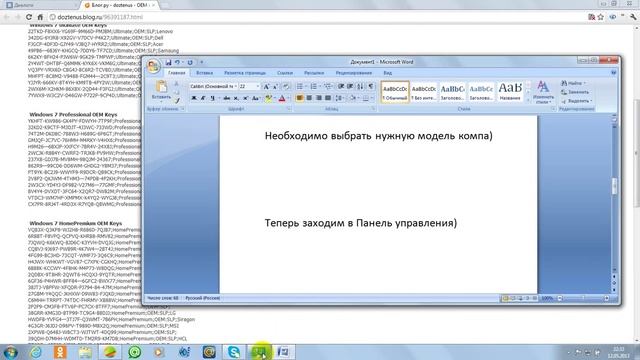The width and height of the screenshot is (640, 360).
Task: Open the line spacing dropdown
Action: pyautogui.click(x=340, y=98)
